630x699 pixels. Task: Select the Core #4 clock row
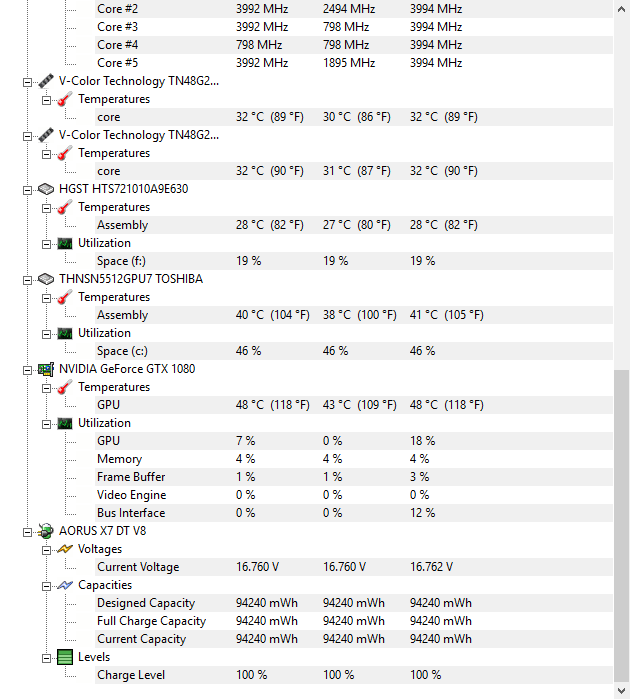(x=354, y=45)
